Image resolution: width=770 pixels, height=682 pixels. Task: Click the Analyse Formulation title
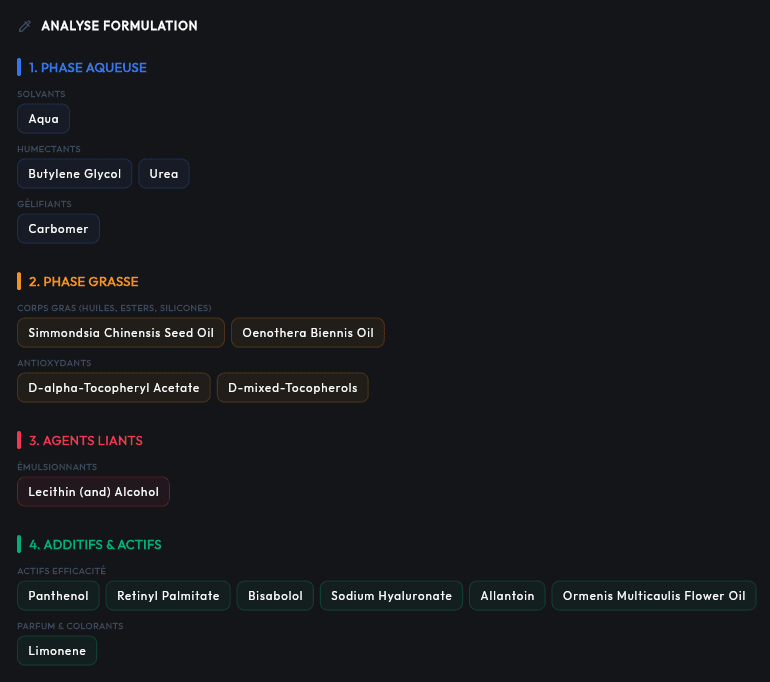coord(119,26)
